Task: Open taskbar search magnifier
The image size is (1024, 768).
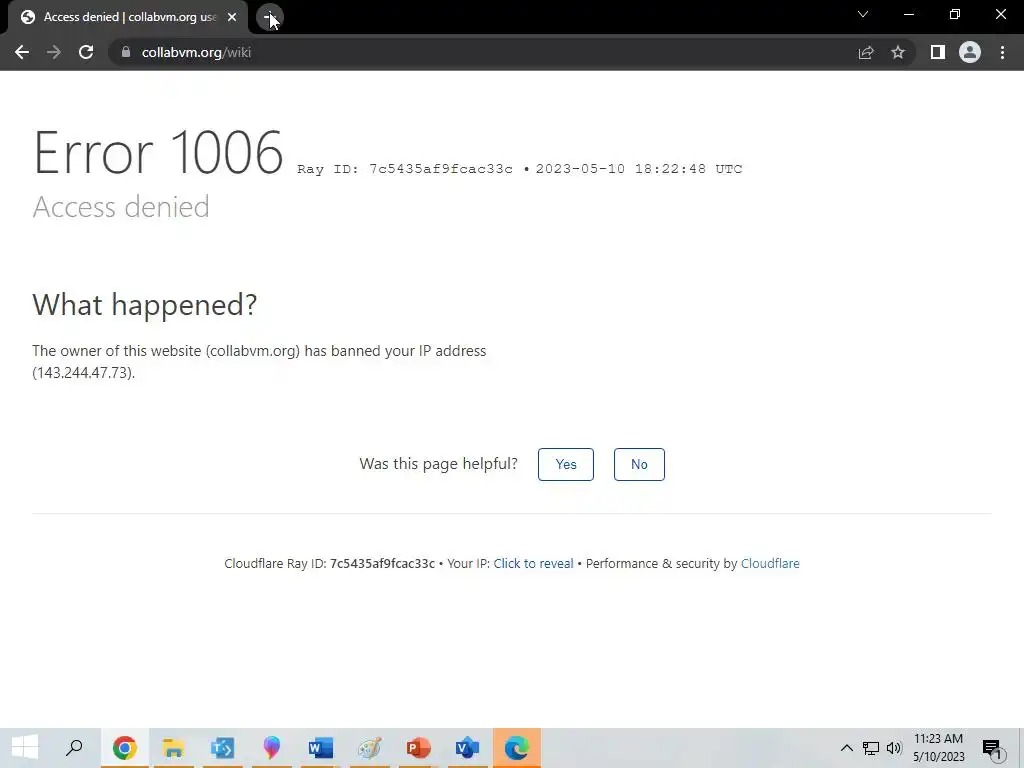Action: coord(74,748)
